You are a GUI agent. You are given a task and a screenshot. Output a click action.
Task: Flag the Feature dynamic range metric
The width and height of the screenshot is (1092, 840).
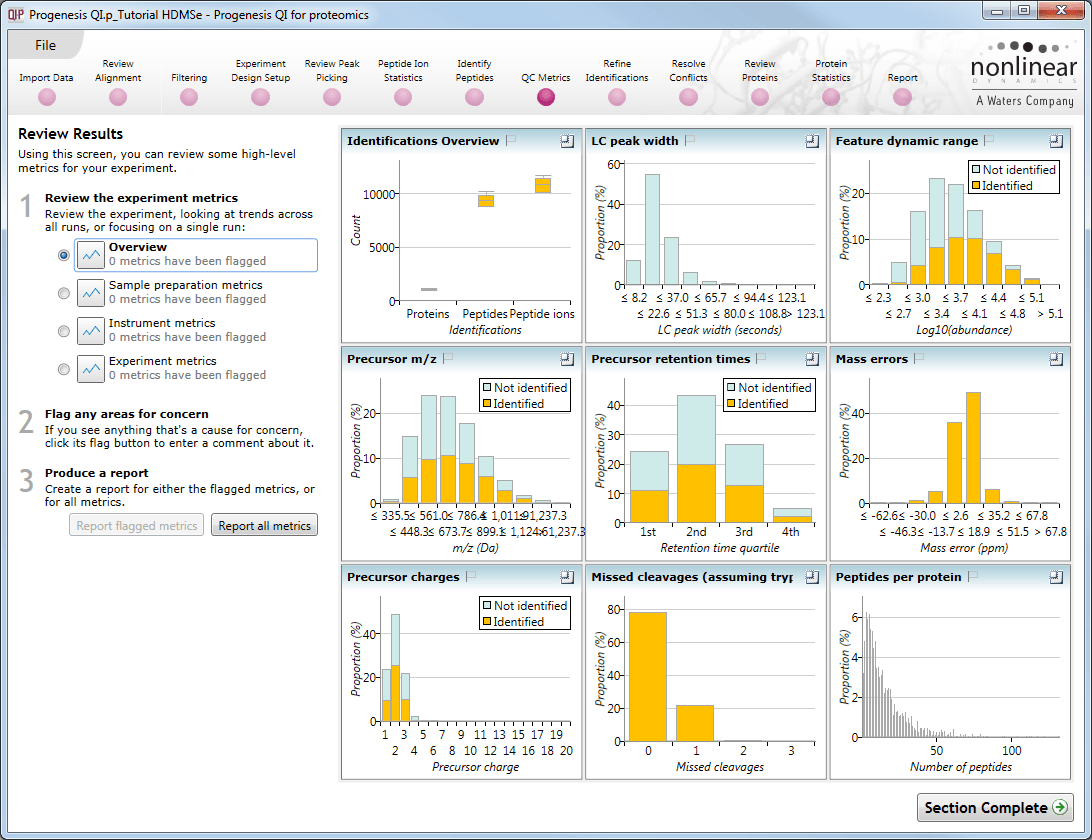pos(989,140)
